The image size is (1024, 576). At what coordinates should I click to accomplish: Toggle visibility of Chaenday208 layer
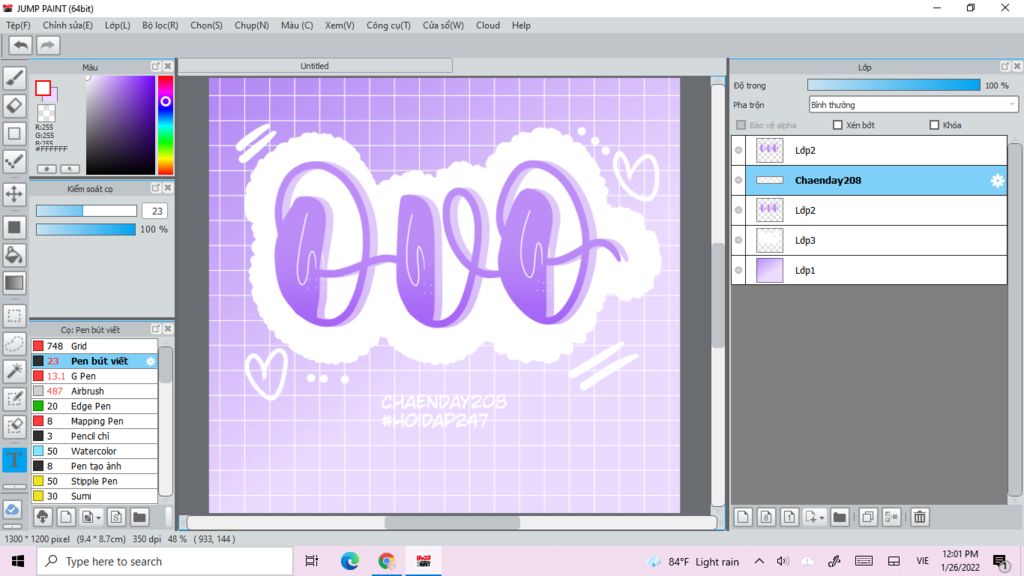point(739,180)
